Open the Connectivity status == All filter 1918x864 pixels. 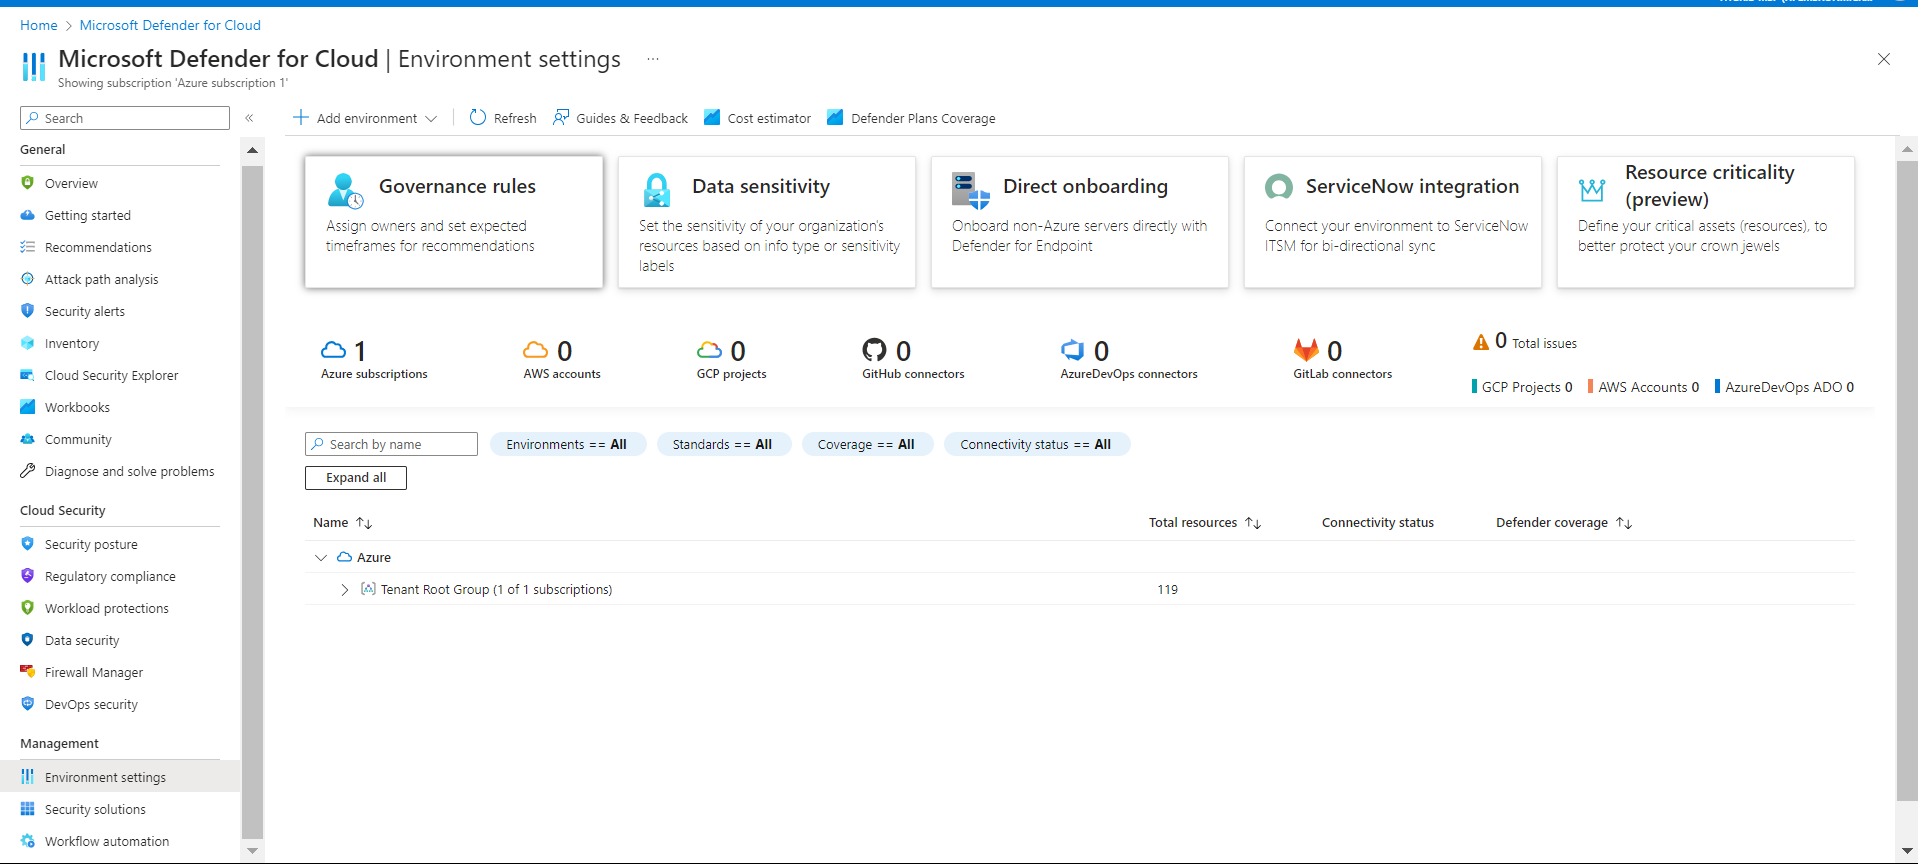[x=1036, y=444]
